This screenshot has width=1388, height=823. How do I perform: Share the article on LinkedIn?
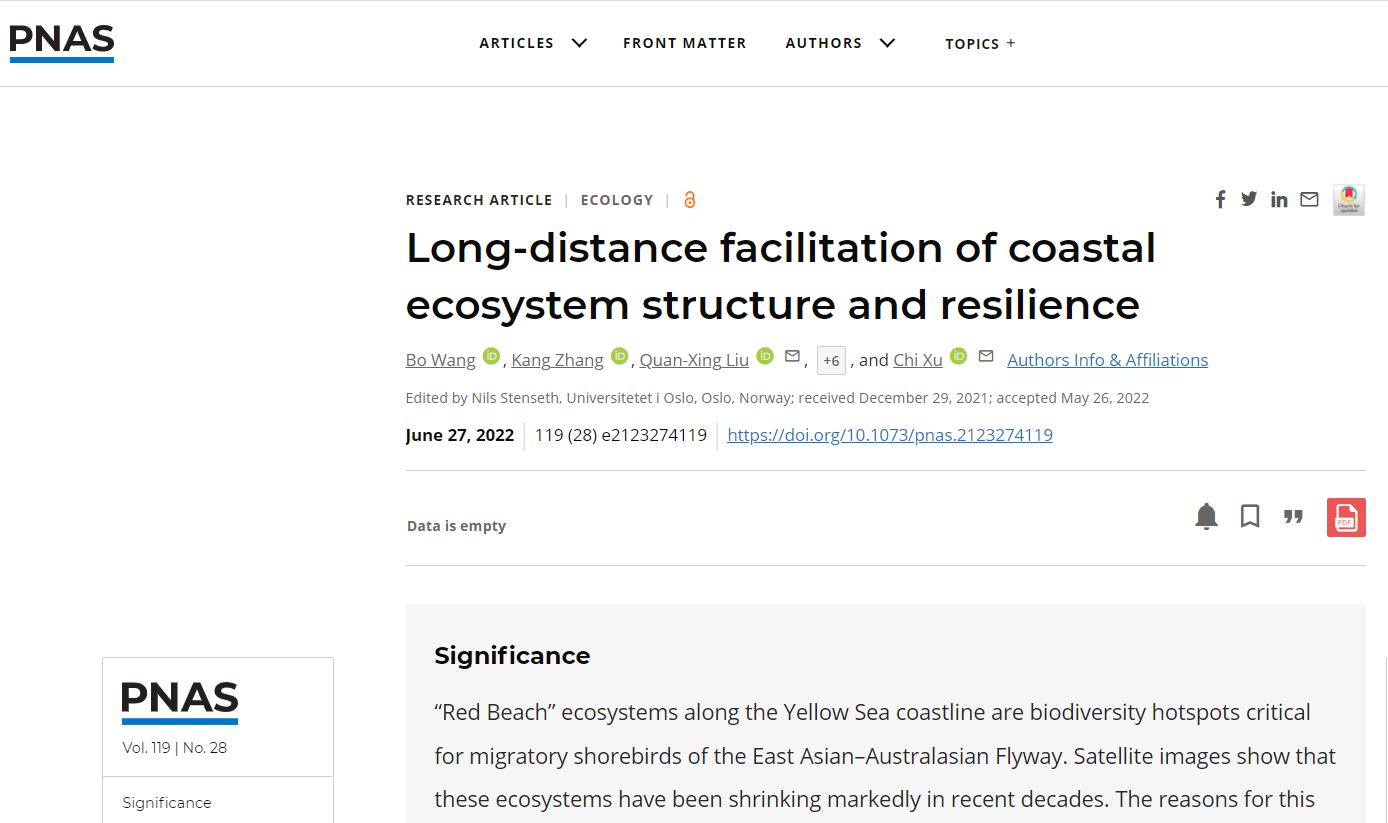[1279, 200]
